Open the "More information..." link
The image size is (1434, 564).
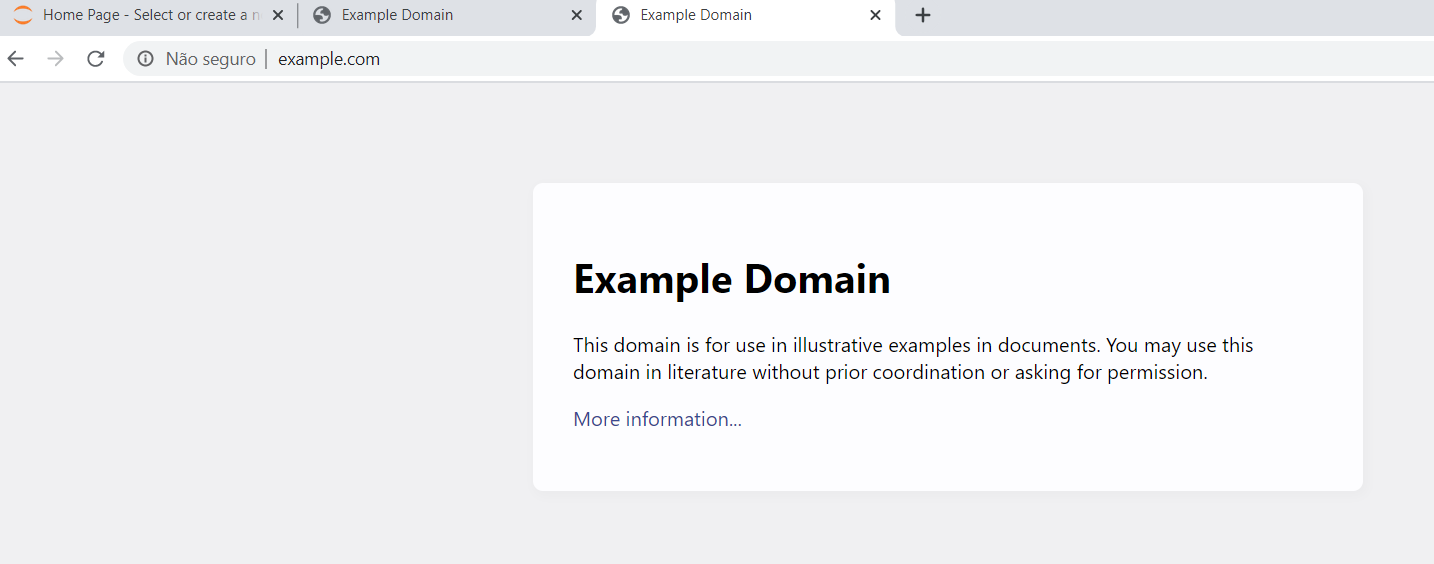657,419
